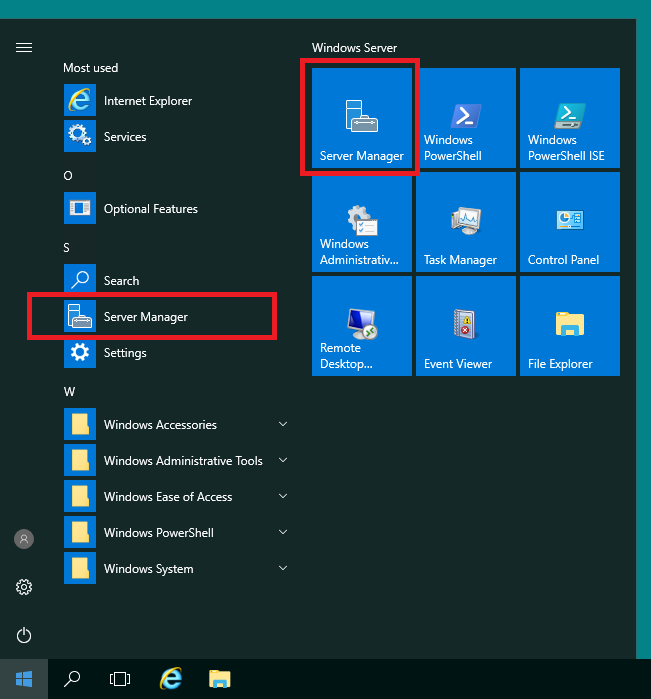
Task: Launch Event Viewer tile
Action: tap(466, 326)
